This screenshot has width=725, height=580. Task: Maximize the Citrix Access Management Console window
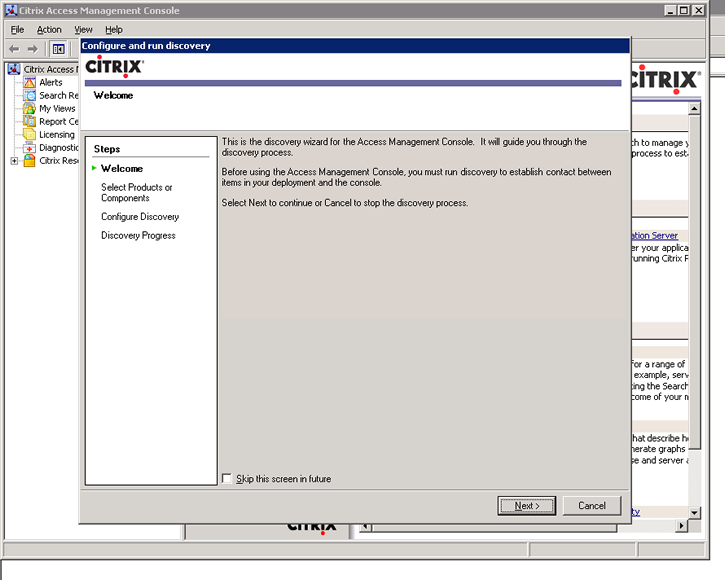tap(684, 10)
